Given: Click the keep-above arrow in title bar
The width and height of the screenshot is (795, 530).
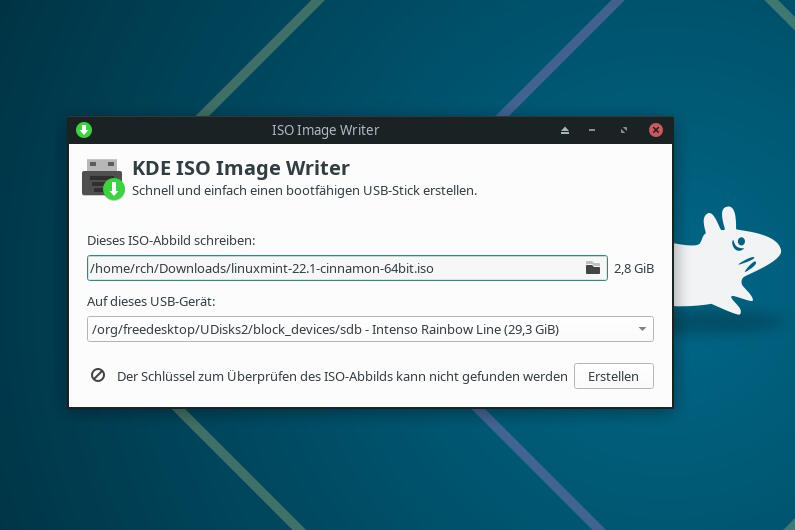Looking at the screenshot, I should pyautogui.click(x=565, y=130).
